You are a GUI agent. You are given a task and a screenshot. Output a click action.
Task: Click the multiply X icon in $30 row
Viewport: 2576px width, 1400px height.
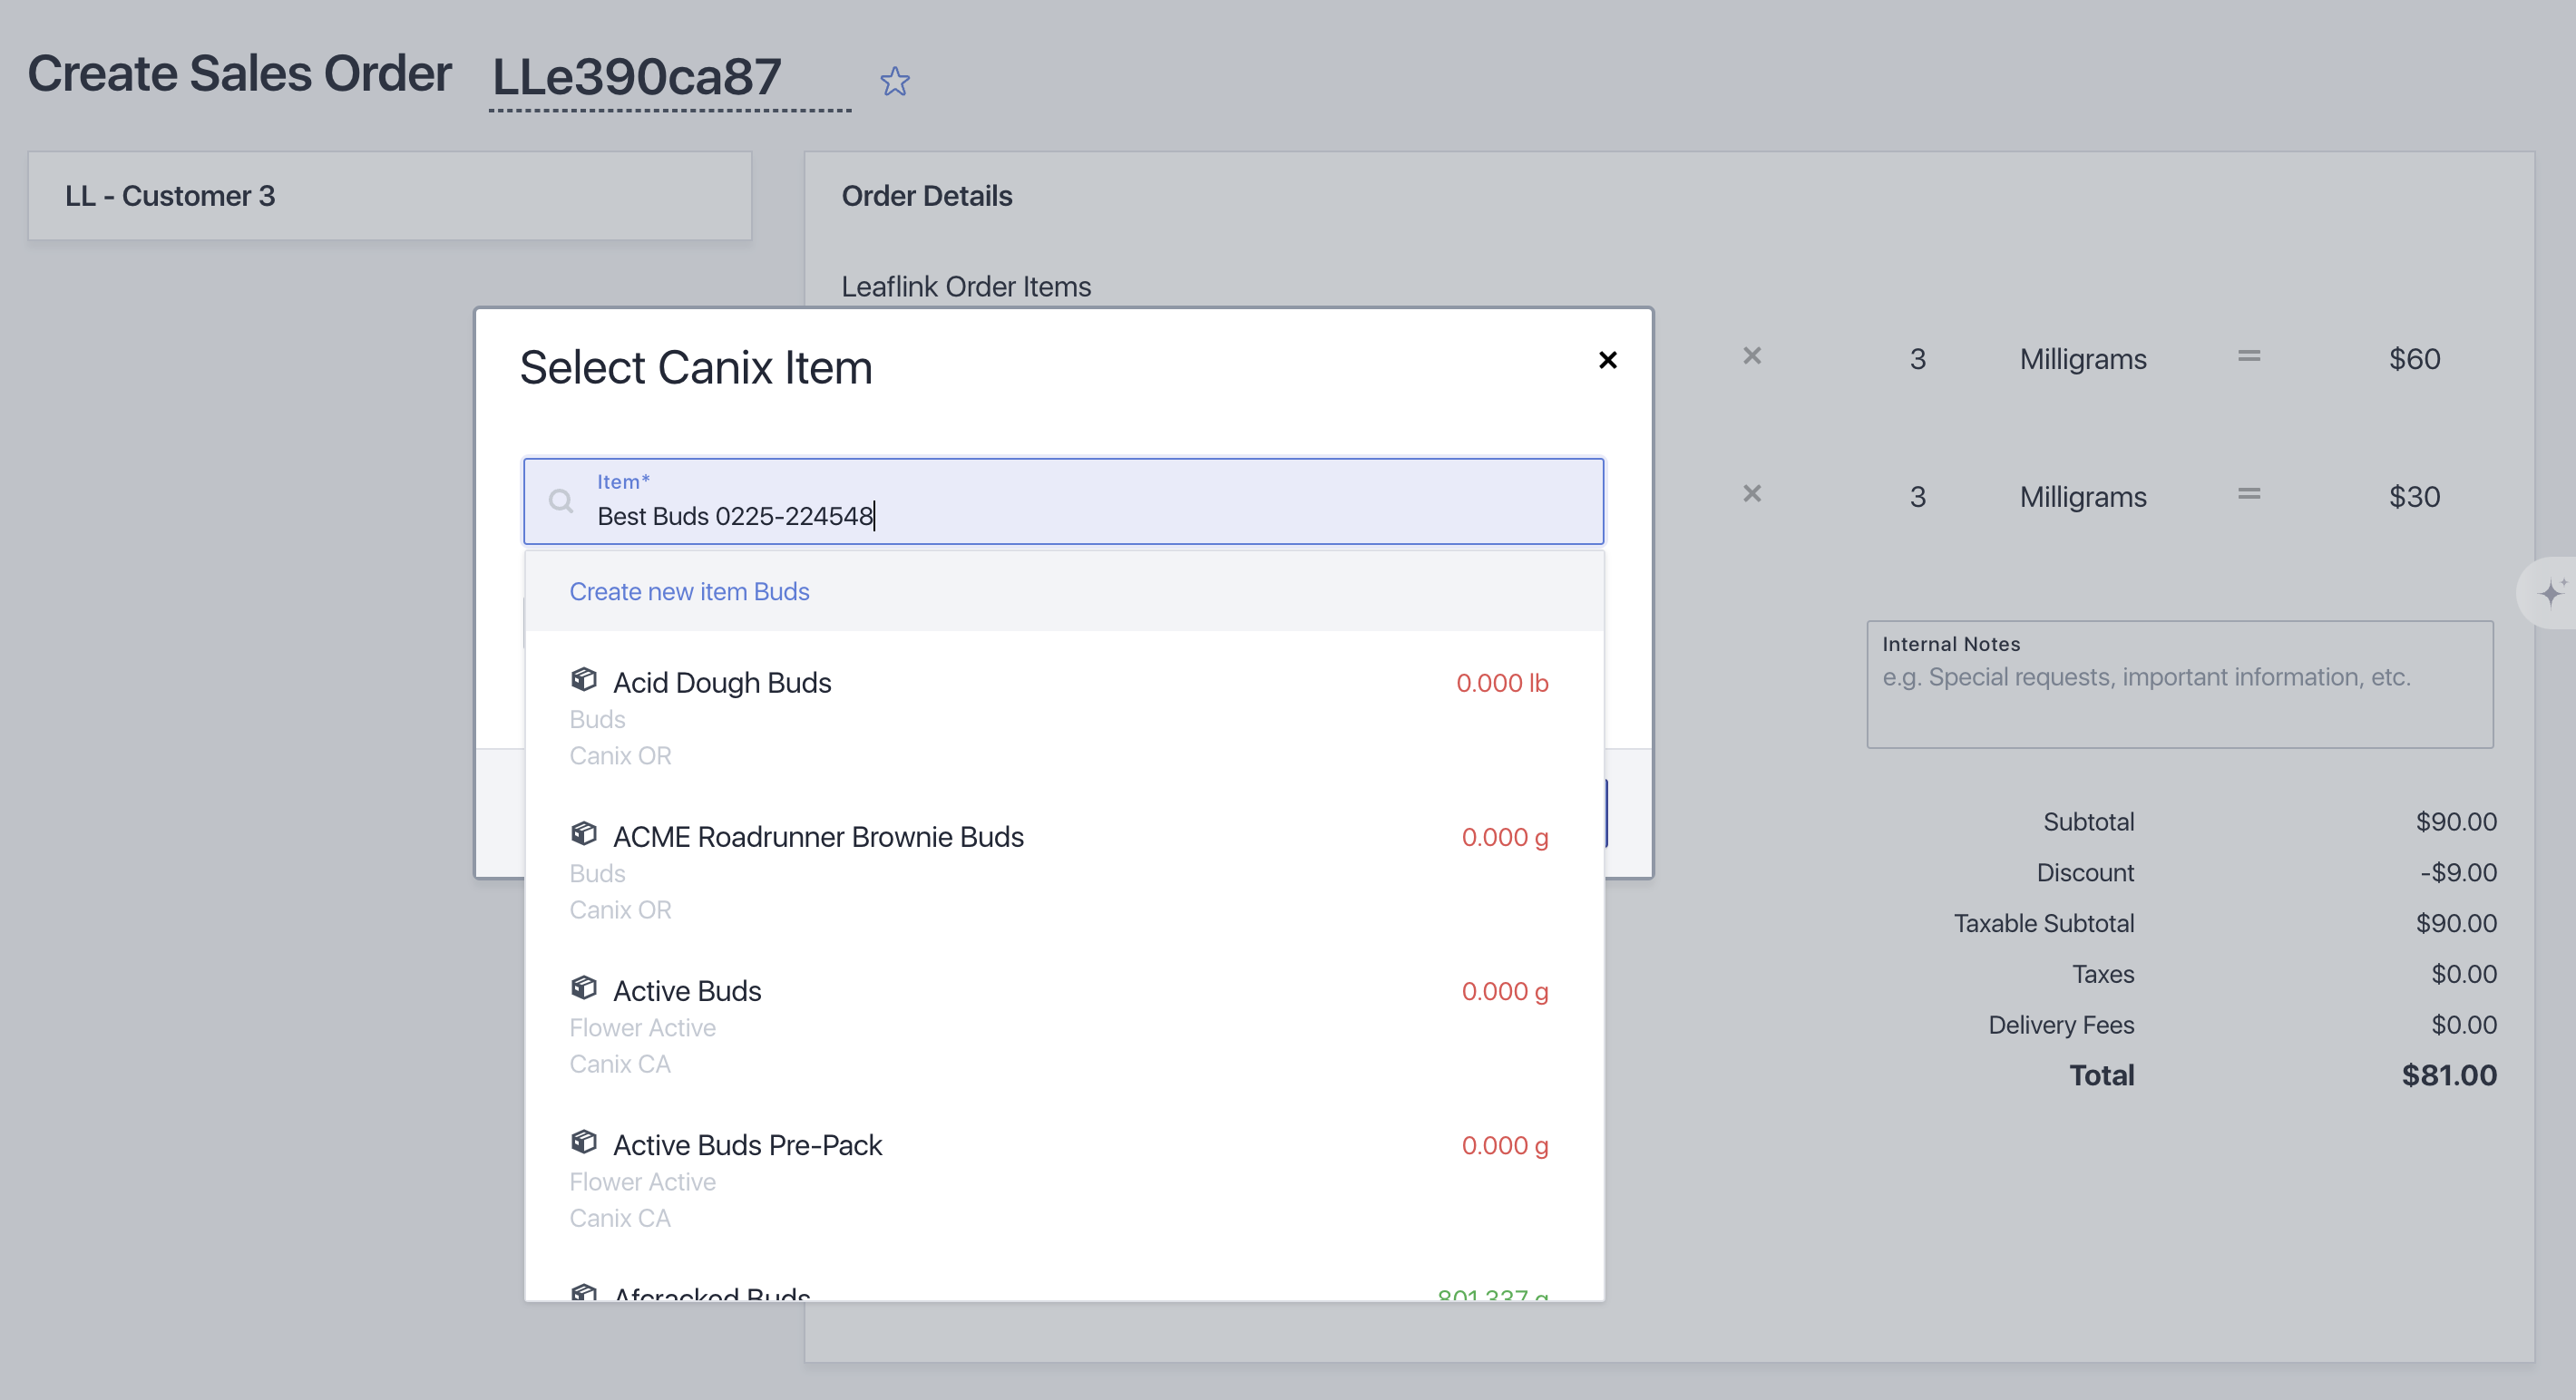(x=1752, y=494)
